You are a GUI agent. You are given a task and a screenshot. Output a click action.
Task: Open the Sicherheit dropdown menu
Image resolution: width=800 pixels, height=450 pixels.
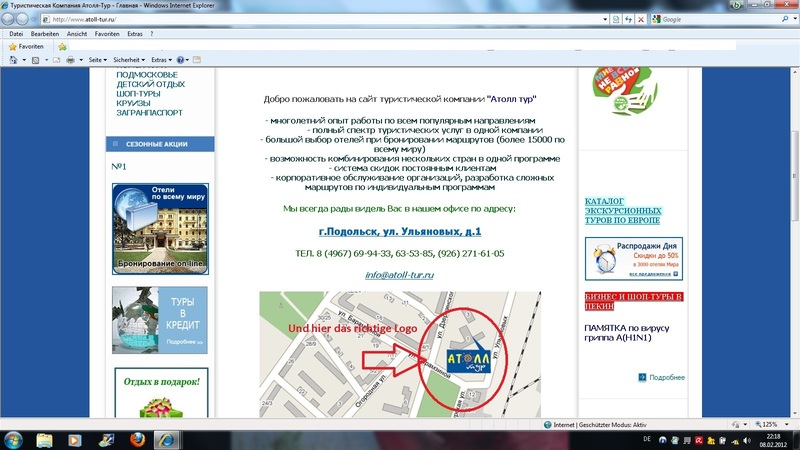[x=129, y=60]
